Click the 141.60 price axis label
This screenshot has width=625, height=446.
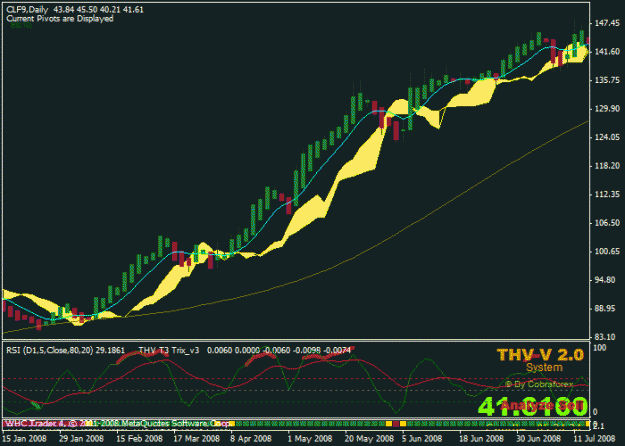[x=607, y=52]
